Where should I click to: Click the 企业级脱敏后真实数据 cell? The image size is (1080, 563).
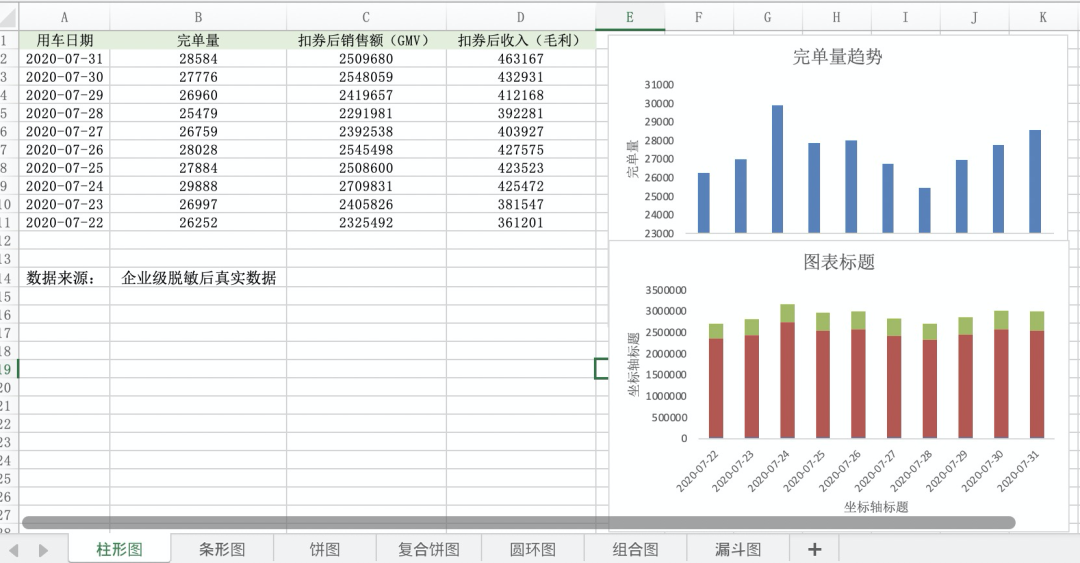coord(198,278)
